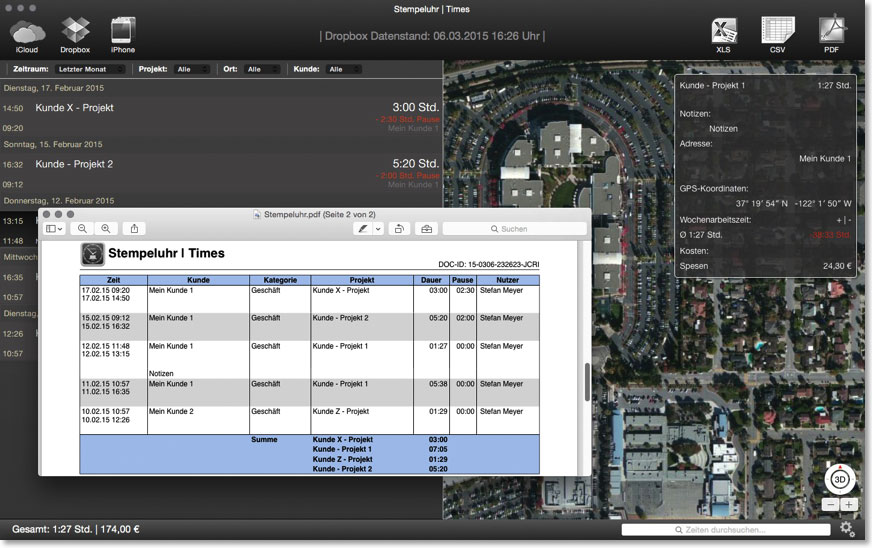This screenshot has height=548, width=872.
Task: Click the Nutzer column header in PDF
Action: 507,280
